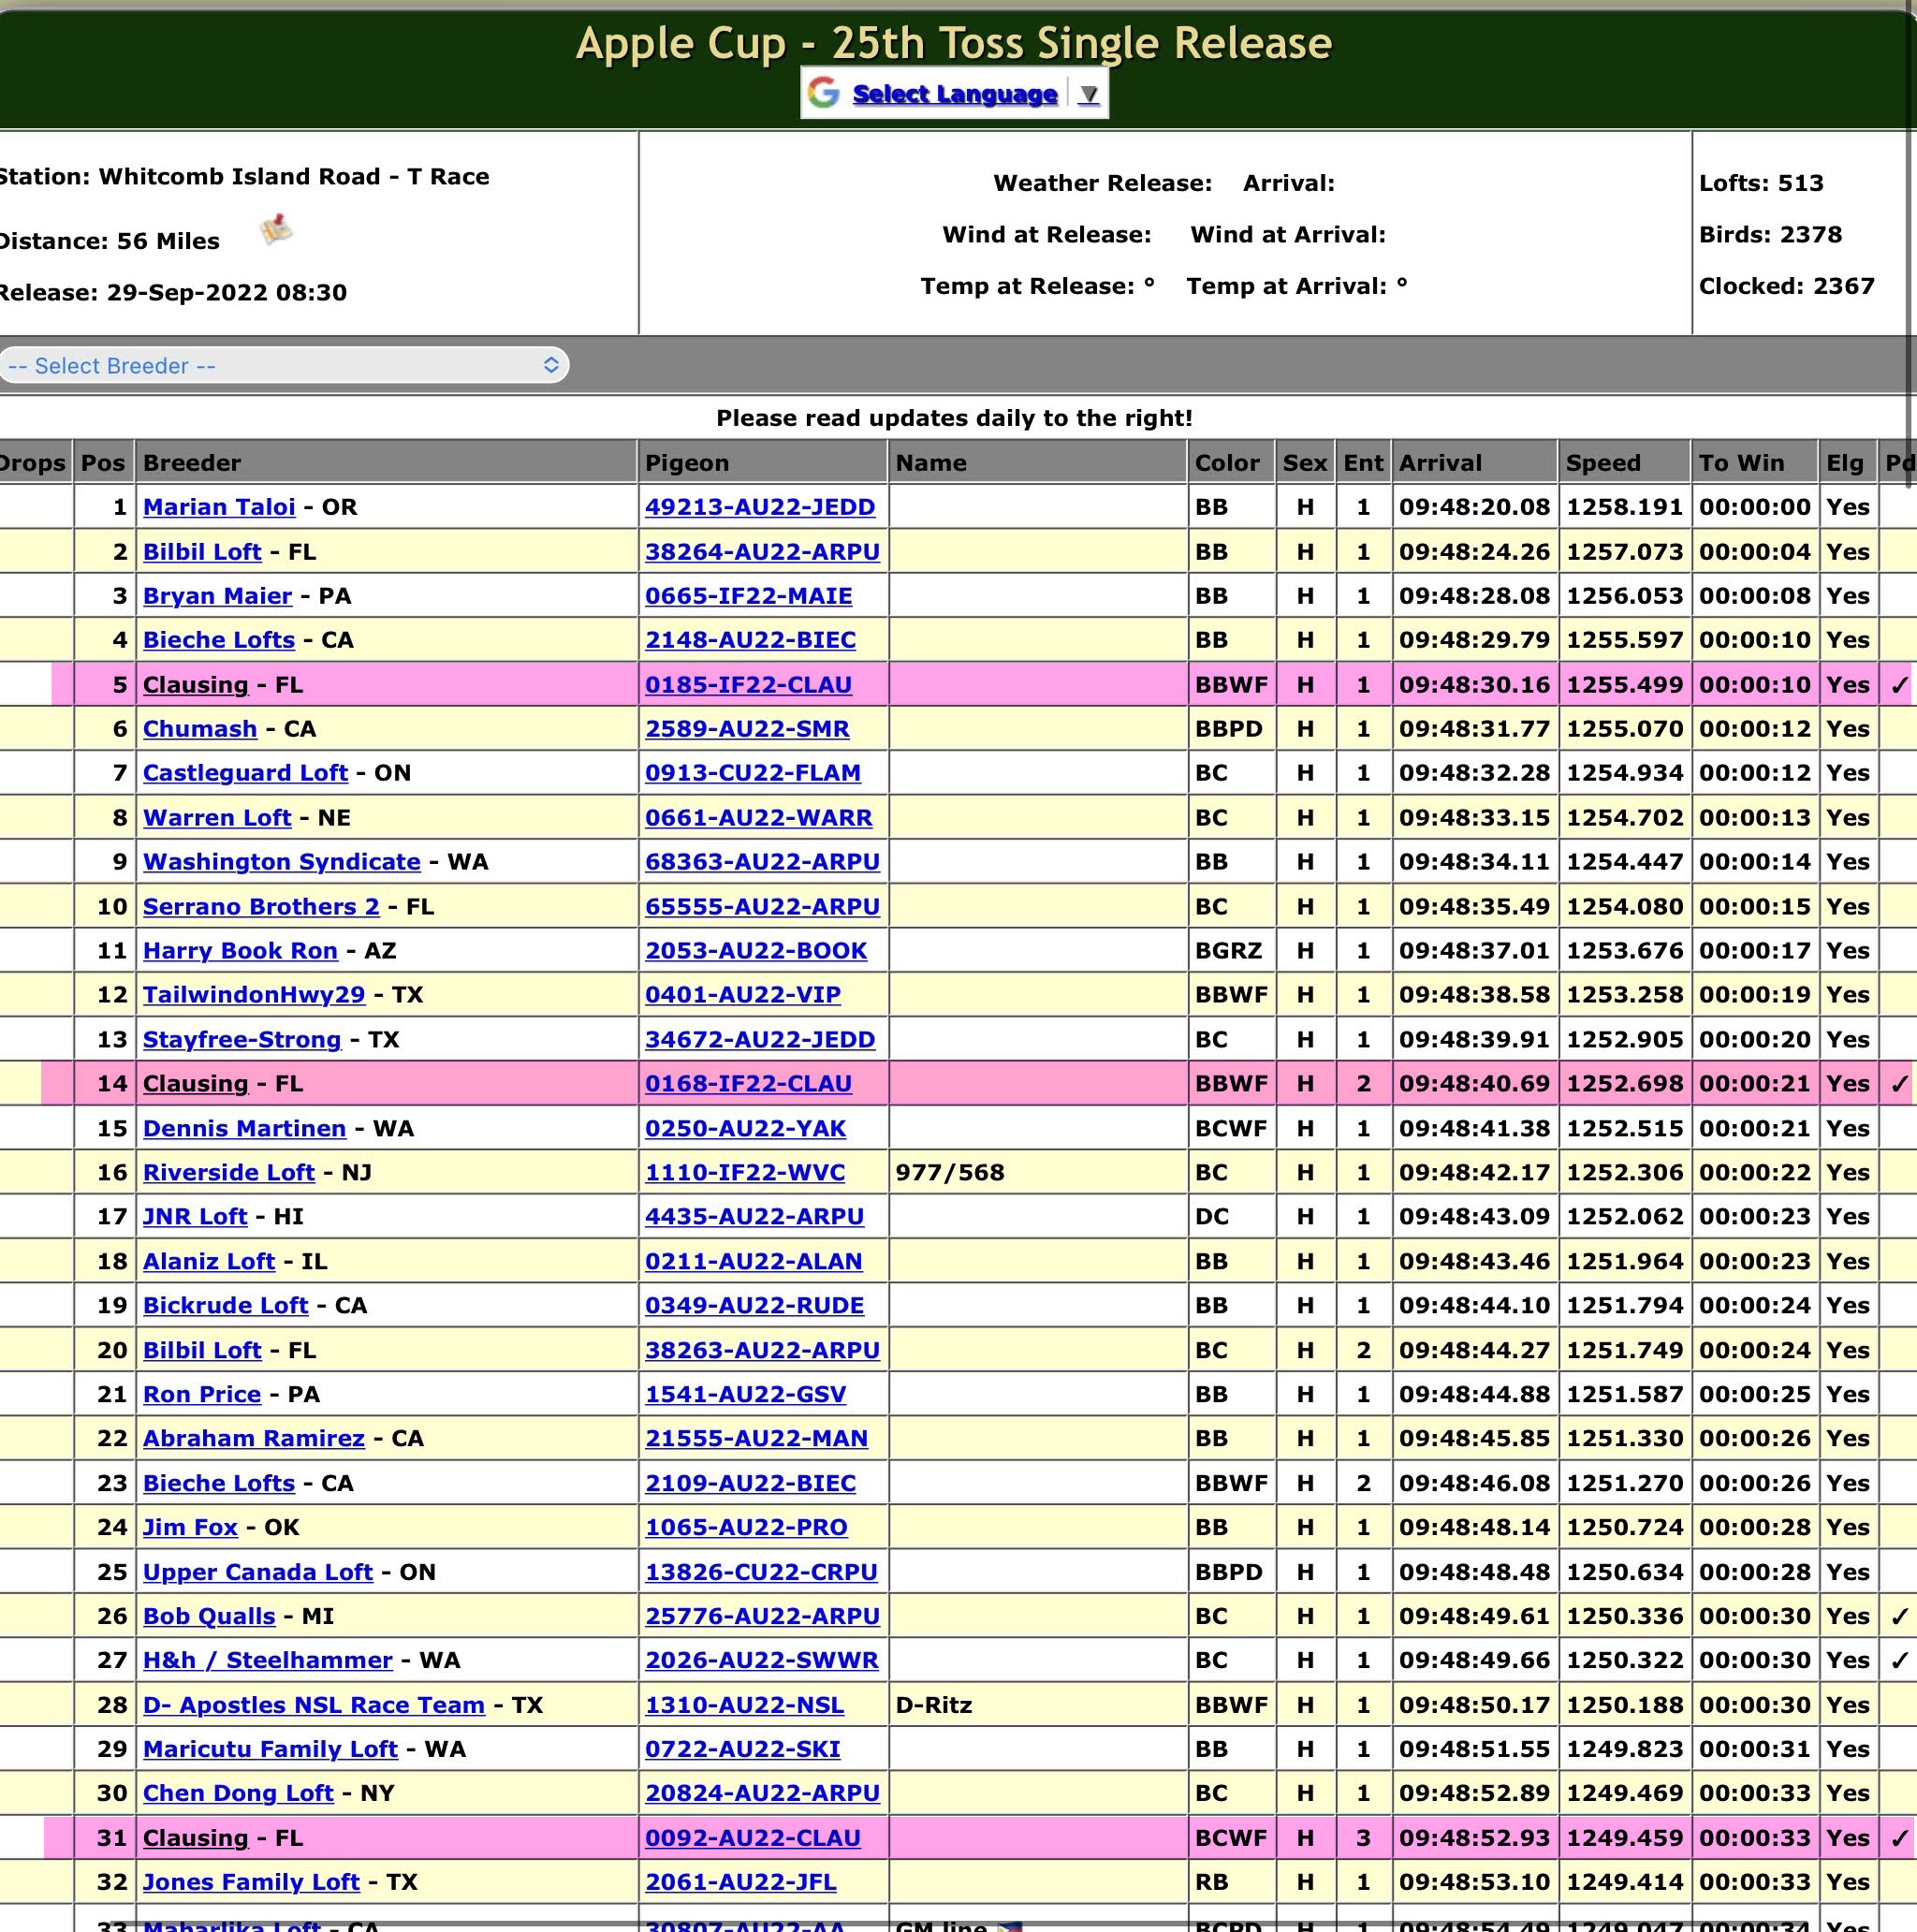The image size is (1917, 1932).
Task: Open Clausing breeder link in row 5
Action: tap(195, 685)
